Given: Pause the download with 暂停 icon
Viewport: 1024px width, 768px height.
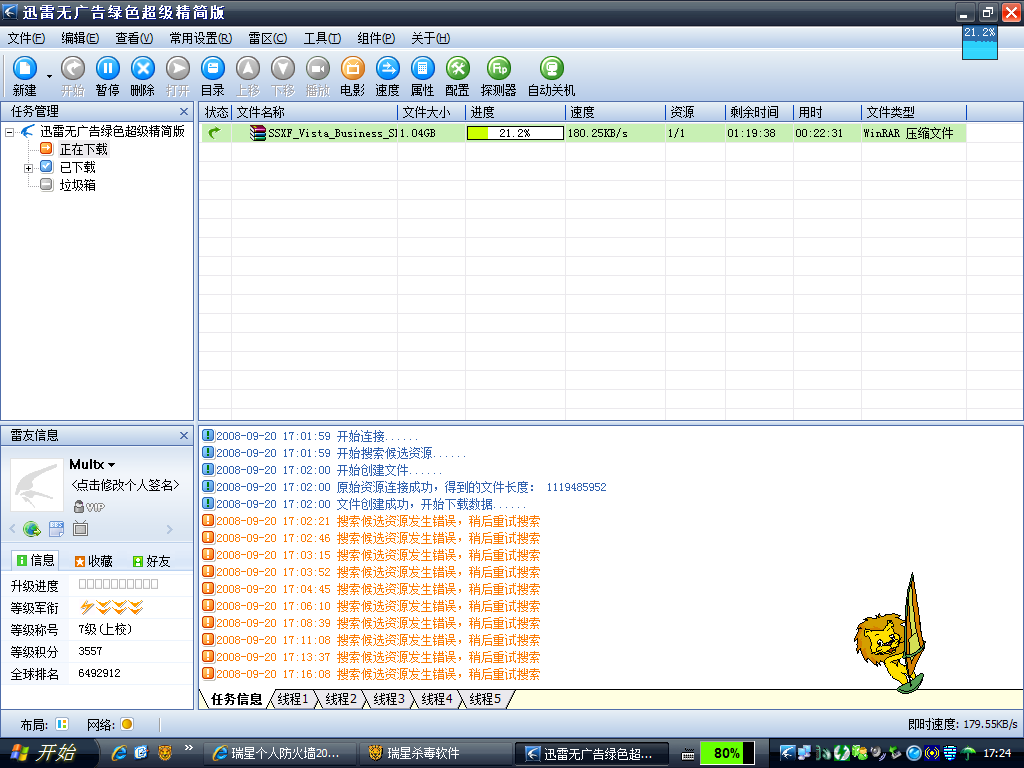Looking at the screenshot, I should (x=108, y=68).
